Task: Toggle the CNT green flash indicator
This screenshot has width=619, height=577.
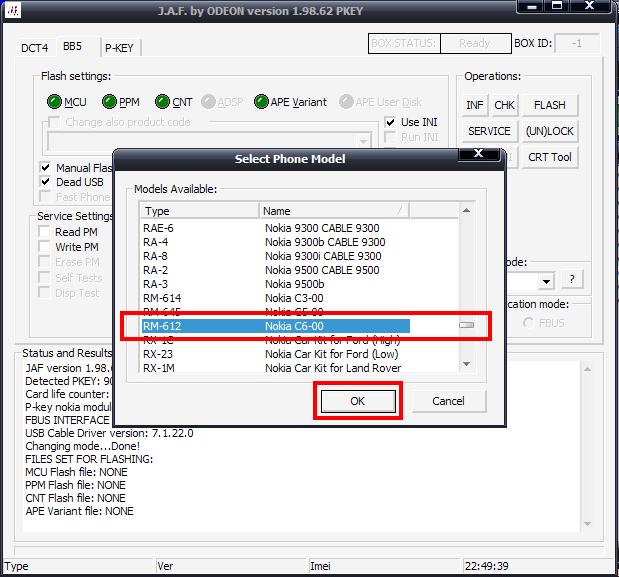Action: pyautogui.click(x=162, y=102)
